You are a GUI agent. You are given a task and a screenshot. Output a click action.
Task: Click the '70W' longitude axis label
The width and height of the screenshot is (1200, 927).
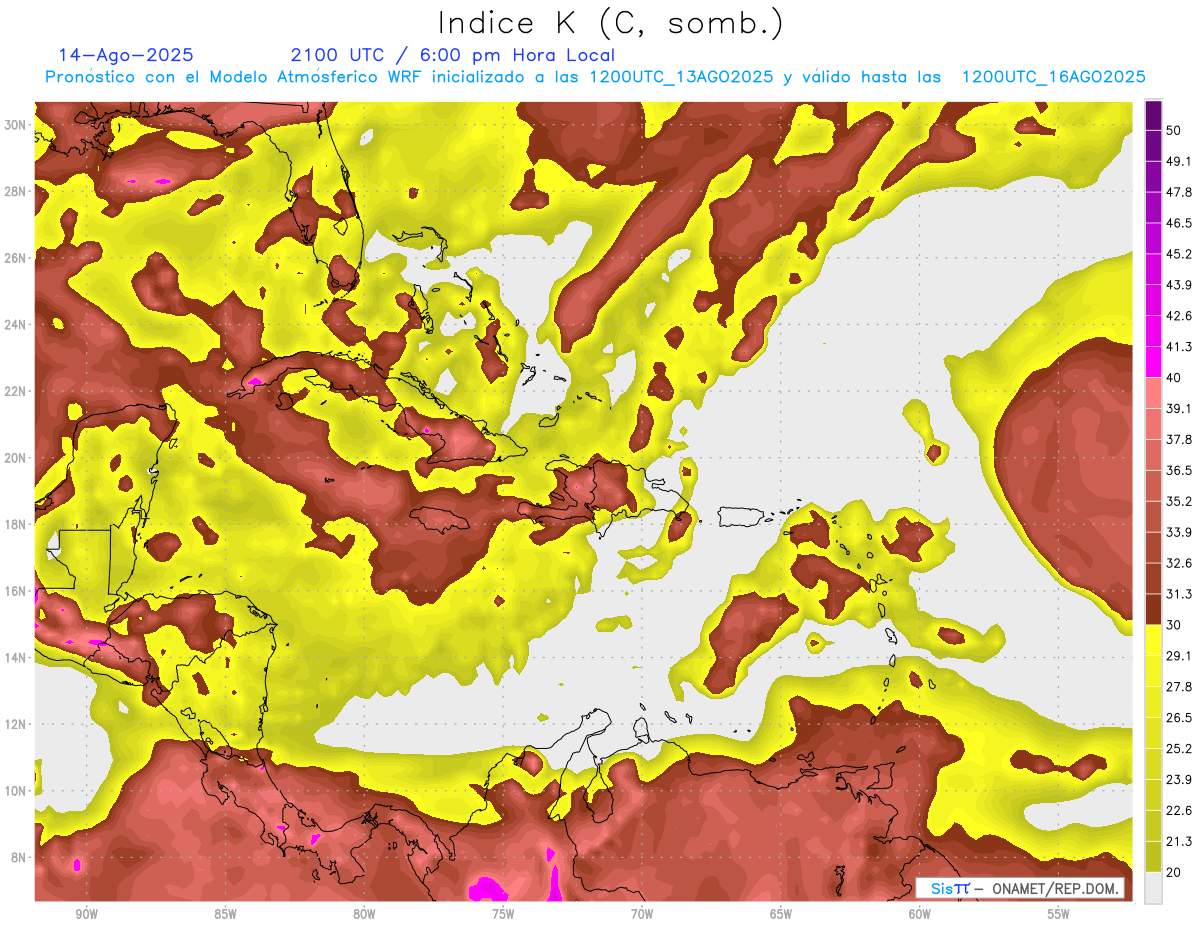(x=642, y=914)
